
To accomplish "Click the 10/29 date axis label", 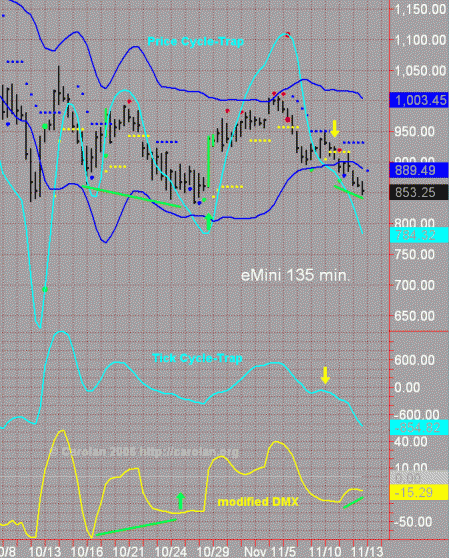I will click(213, 552).
